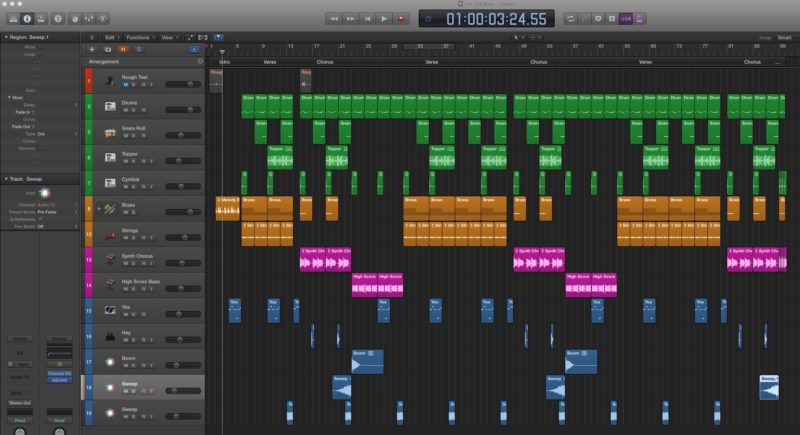The height and width of the screenshot is (435, 800).
Task: Select the first Boom audio region
Action: point(367,362)
